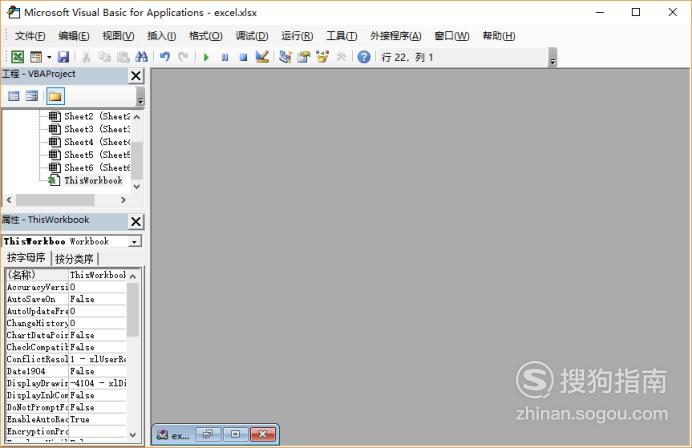Screen dimensions: 692x448
Task: Click the EnableAutoRecover True value
Action: click(98, 419)
